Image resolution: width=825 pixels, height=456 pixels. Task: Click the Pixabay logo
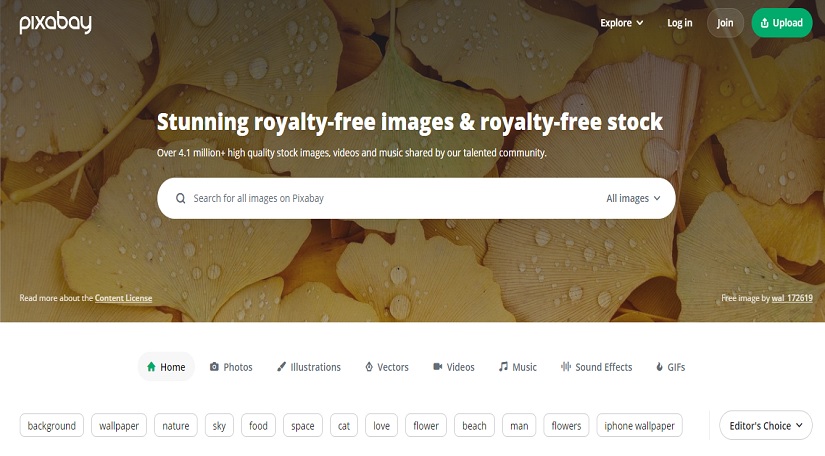55,23
